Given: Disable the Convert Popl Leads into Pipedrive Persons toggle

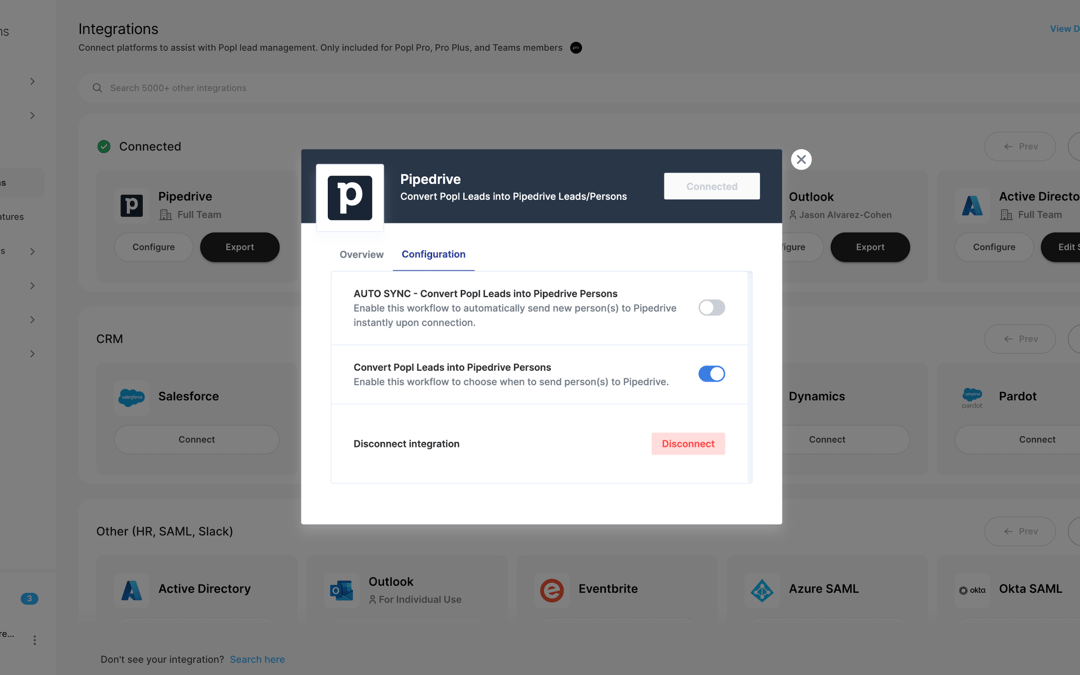Looking at the screenshot, I should (711, 373).
